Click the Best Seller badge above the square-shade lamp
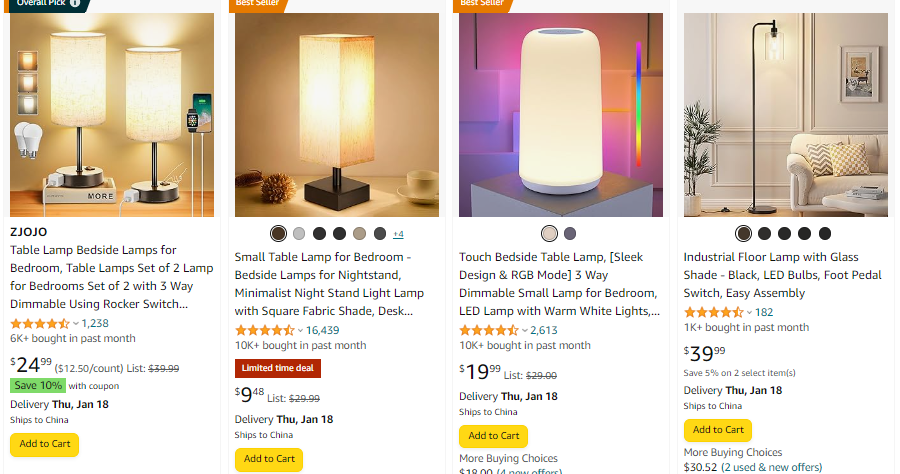Image resolution: width=900 pixels, height=474 pixels. pyautogui.click(x=258, y=3)
